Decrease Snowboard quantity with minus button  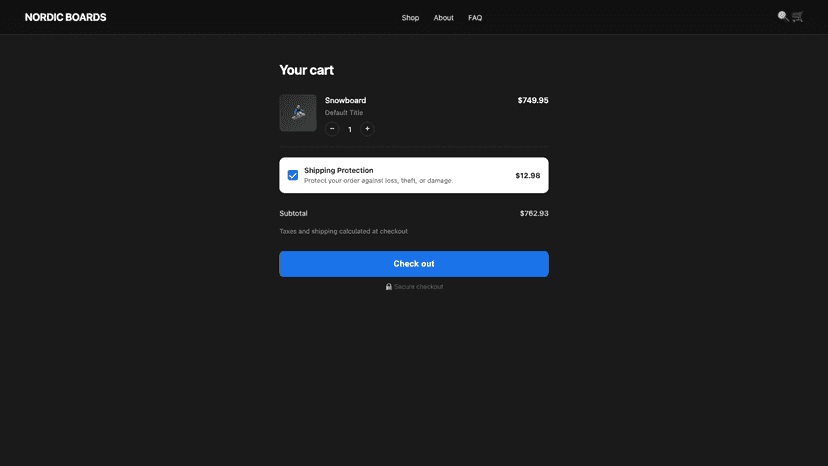(332, 129)
